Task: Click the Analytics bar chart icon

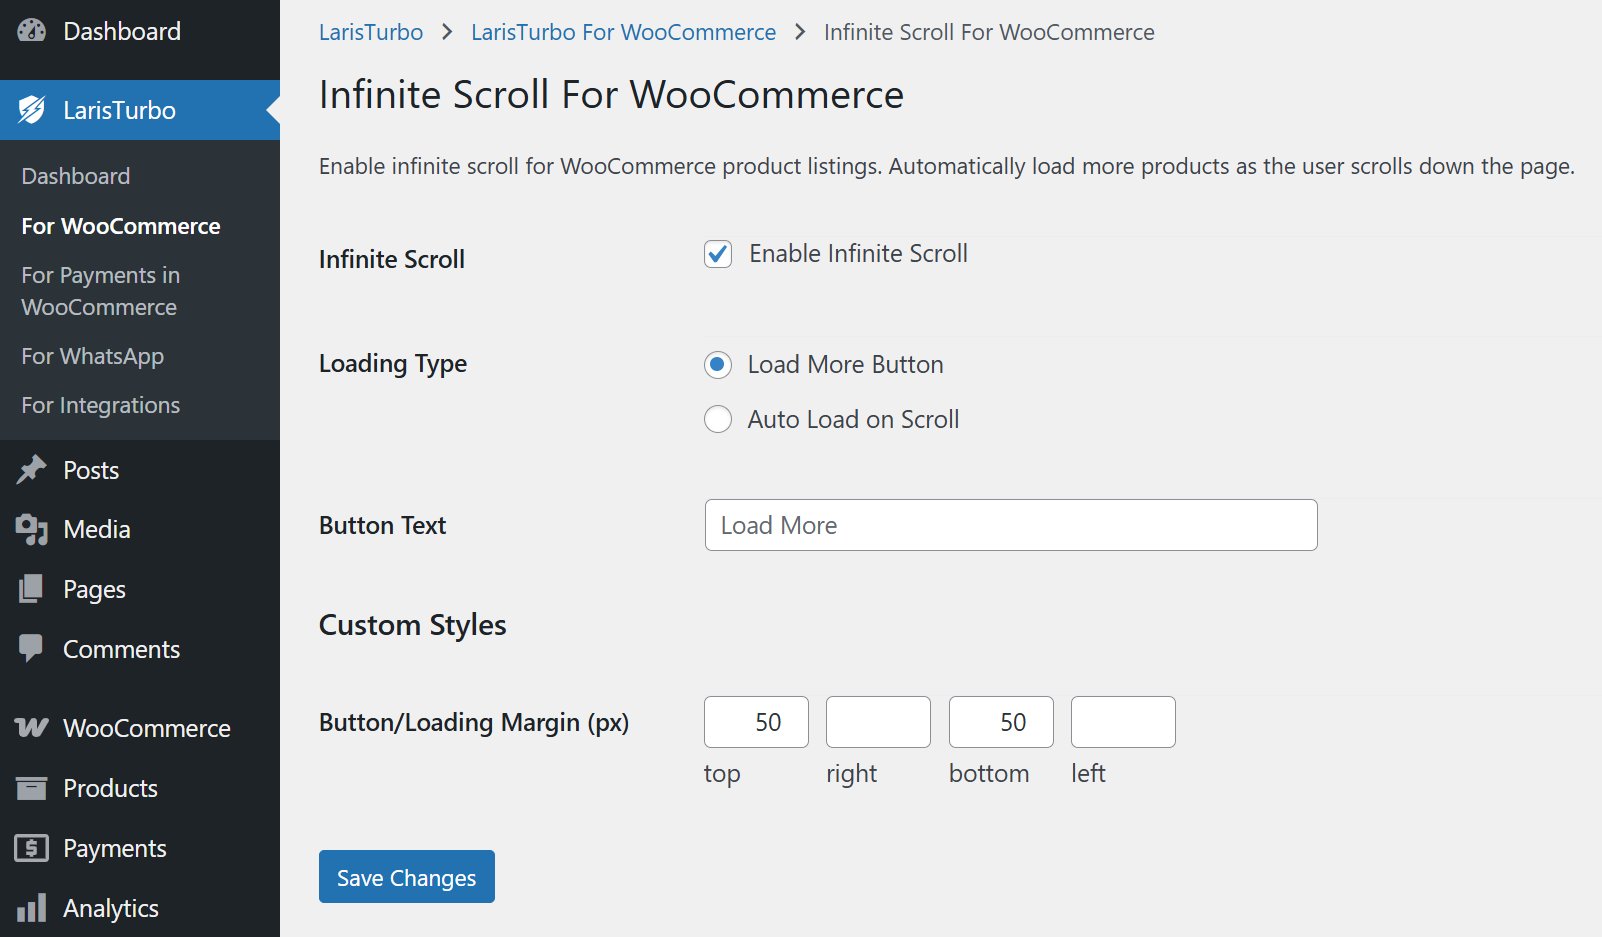Action: [32, 908]
